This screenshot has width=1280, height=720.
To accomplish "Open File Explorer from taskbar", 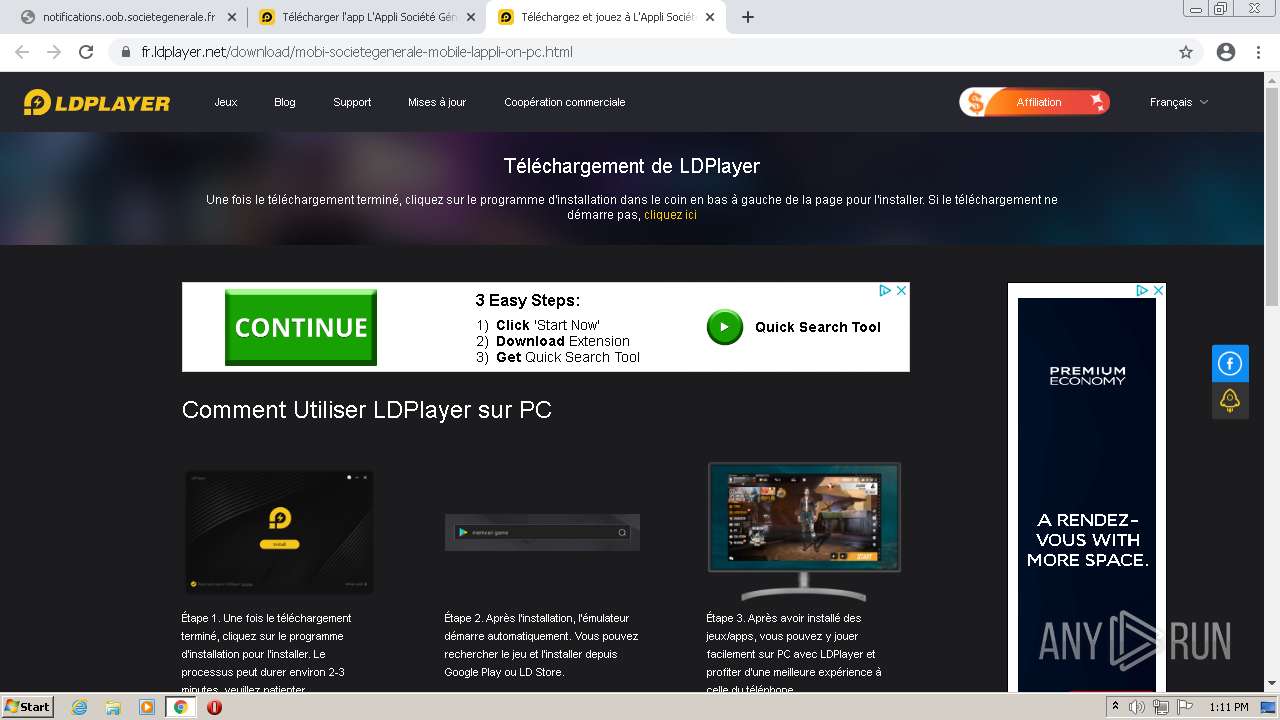I will pyautogui.click(x=113, y=707).
